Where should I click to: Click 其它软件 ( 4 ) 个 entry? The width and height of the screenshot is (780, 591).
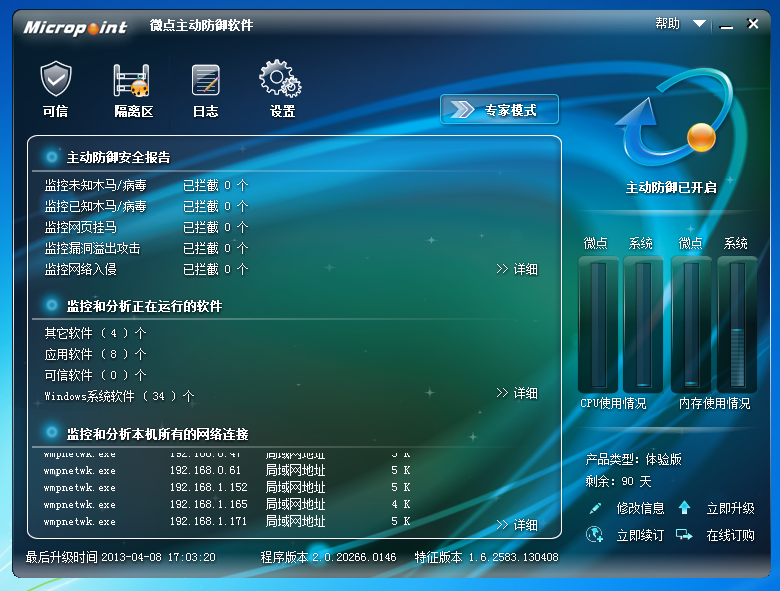[x=95, y=333]
